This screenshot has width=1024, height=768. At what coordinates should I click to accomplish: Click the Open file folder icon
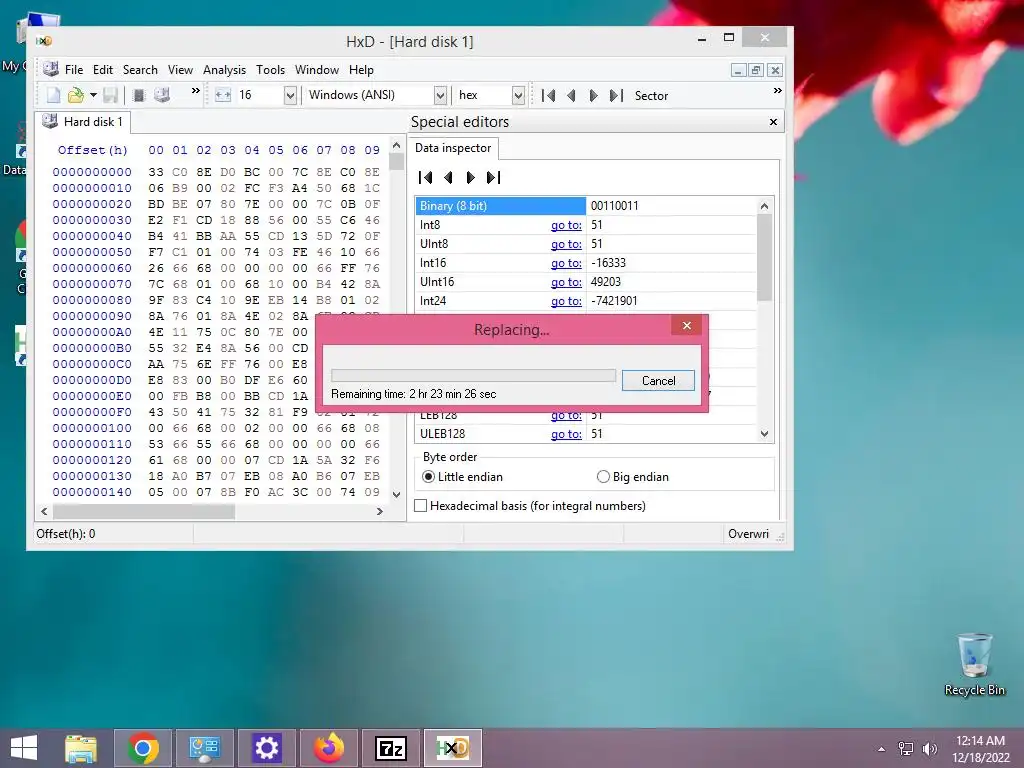pyautogui.click(x=76, y=95)
